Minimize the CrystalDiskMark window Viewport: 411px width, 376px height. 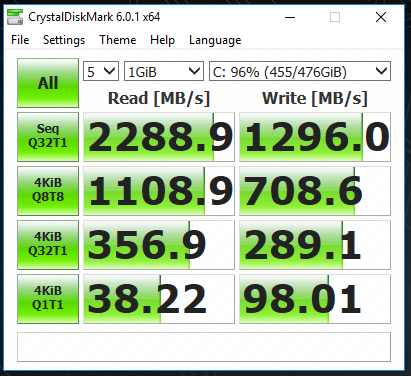[x=290, y=17]
